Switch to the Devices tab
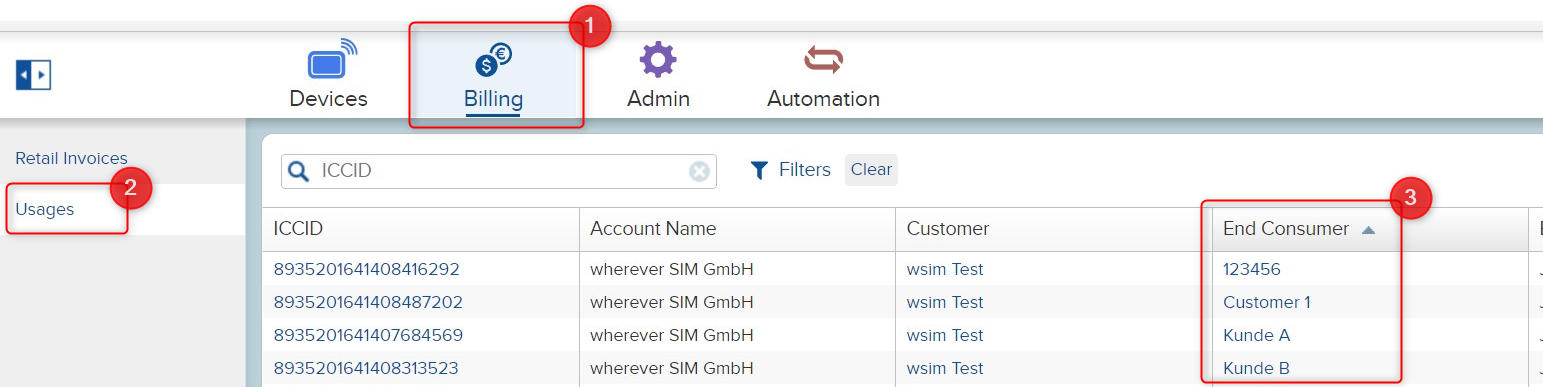The image size is (1543, 387). tap(328, 99)
